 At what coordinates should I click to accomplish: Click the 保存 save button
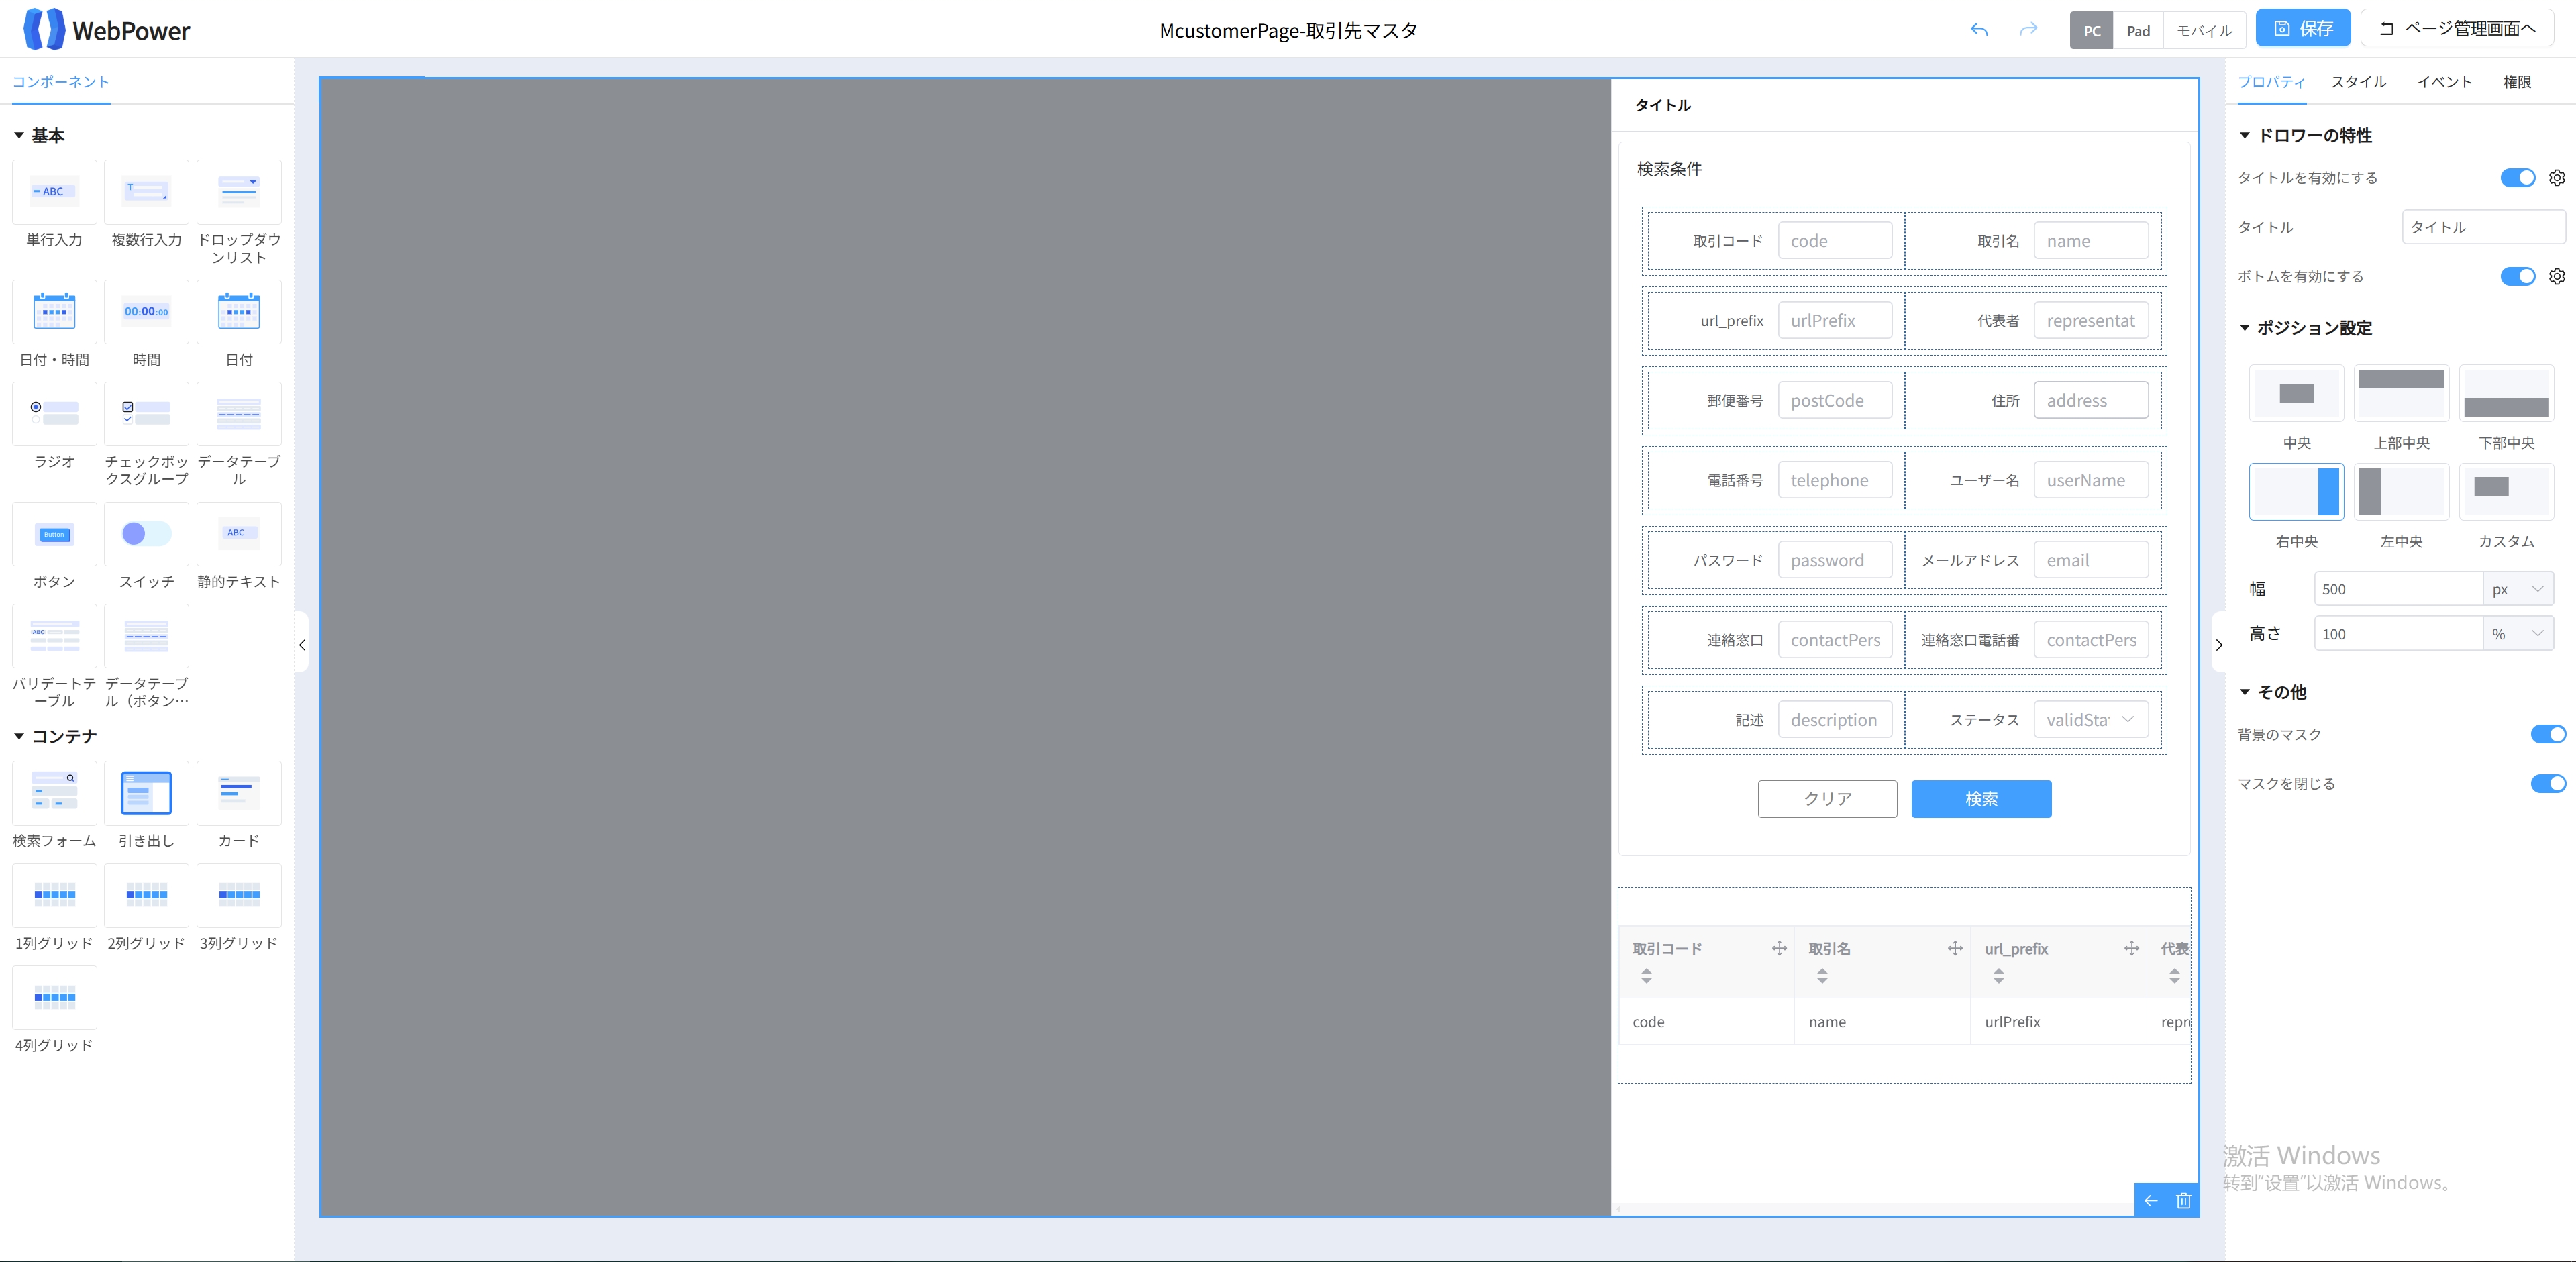(x=2303, y=29)
